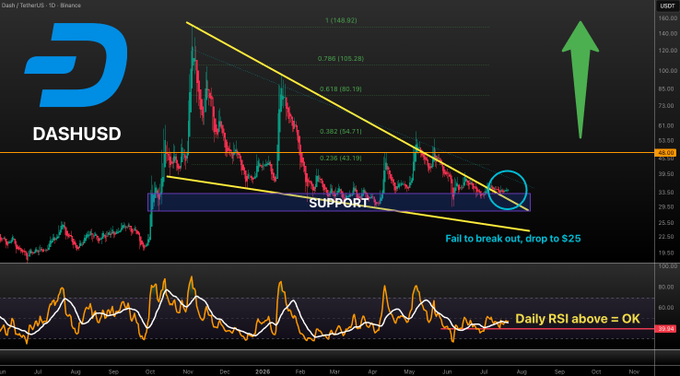Click the 1 (148.92) Fibonacci label
Image resolution: width=680 pixels, height=376 pixels.
(x=341, y=20)
